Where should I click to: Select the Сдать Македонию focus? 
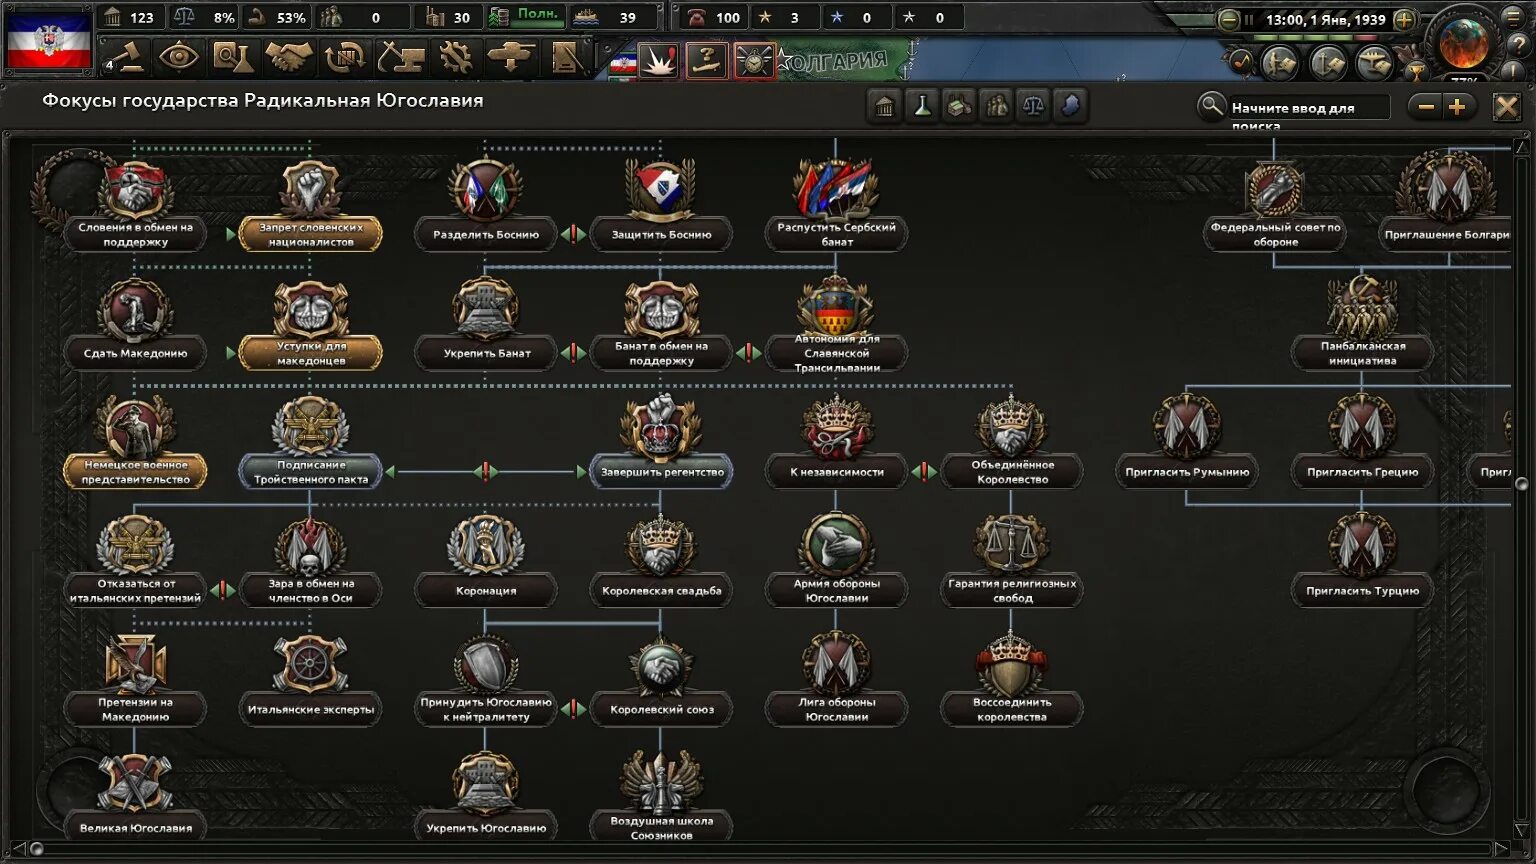[x=135, y=353]
